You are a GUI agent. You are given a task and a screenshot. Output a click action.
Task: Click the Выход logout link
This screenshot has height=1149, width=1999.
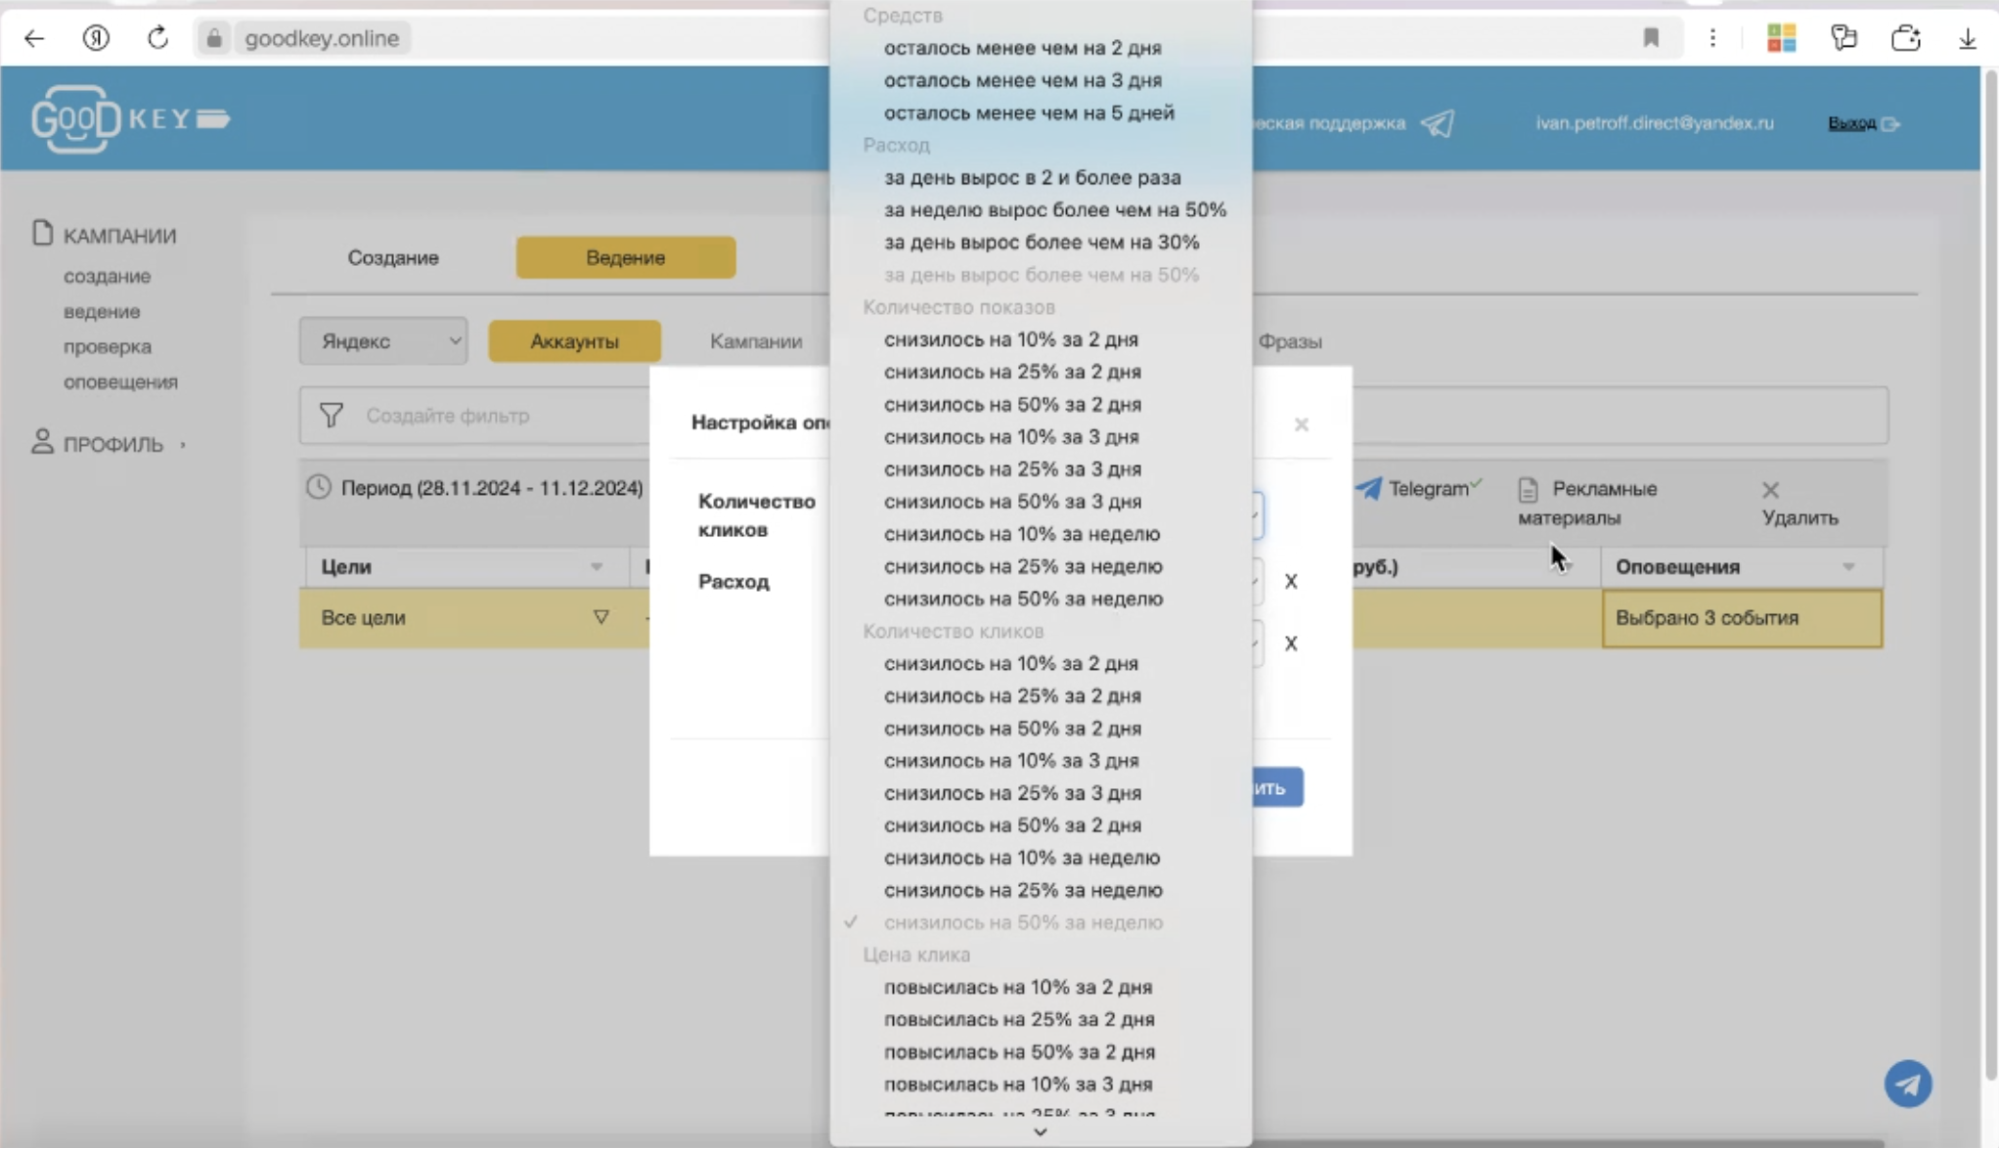(1852, 123)
